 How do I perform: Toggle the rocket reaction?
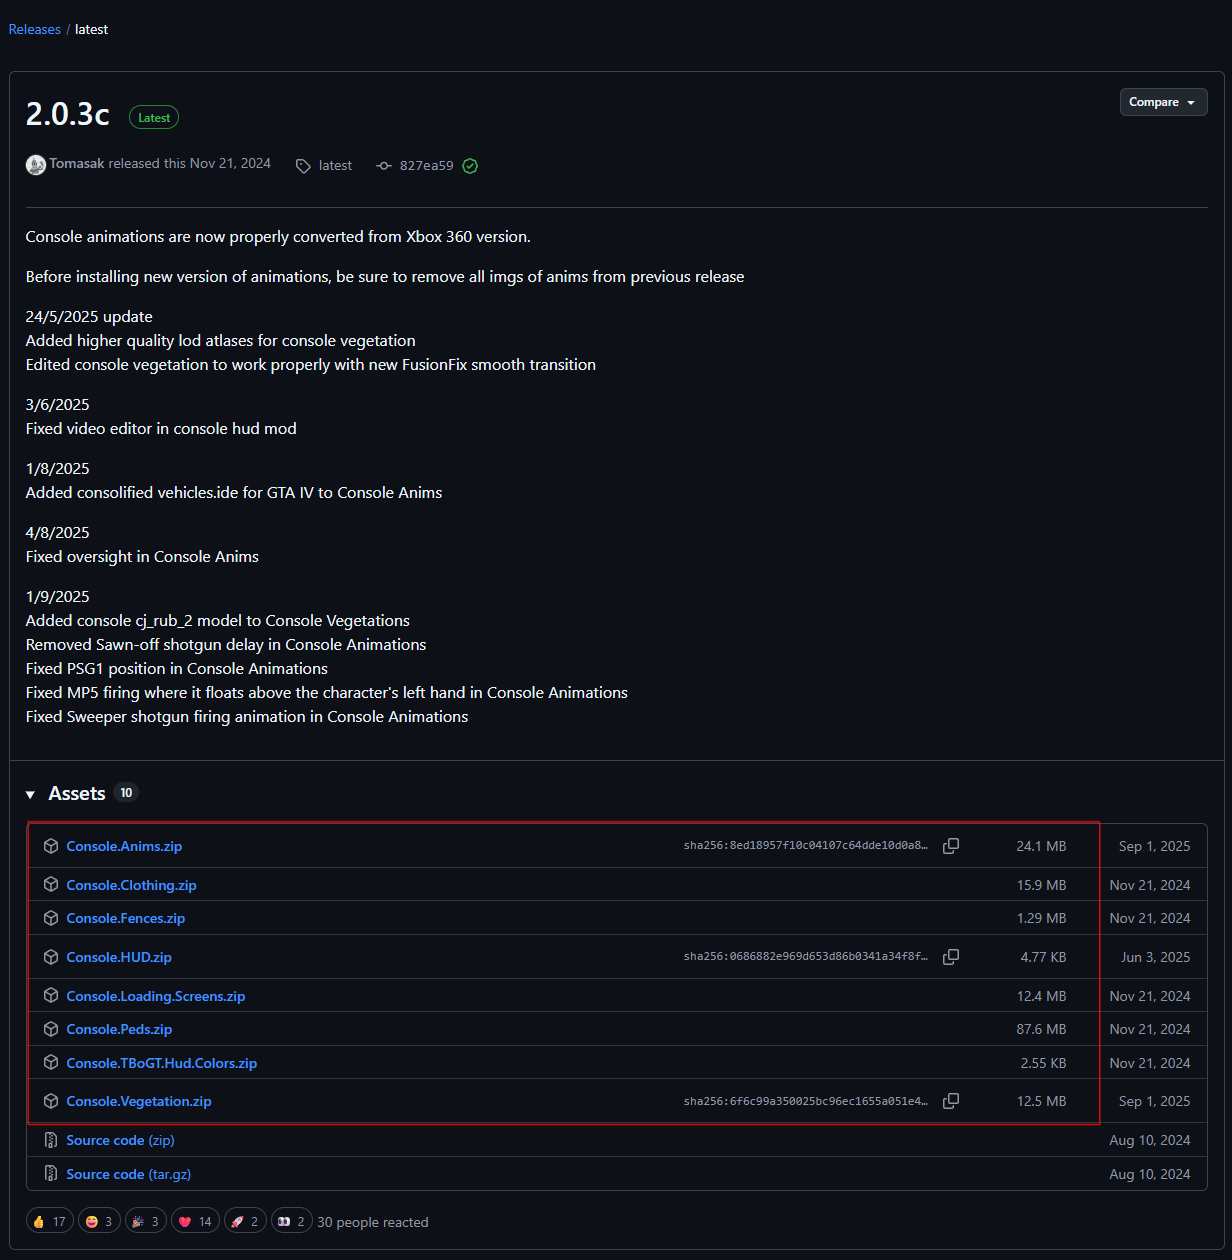[245, 1221]
